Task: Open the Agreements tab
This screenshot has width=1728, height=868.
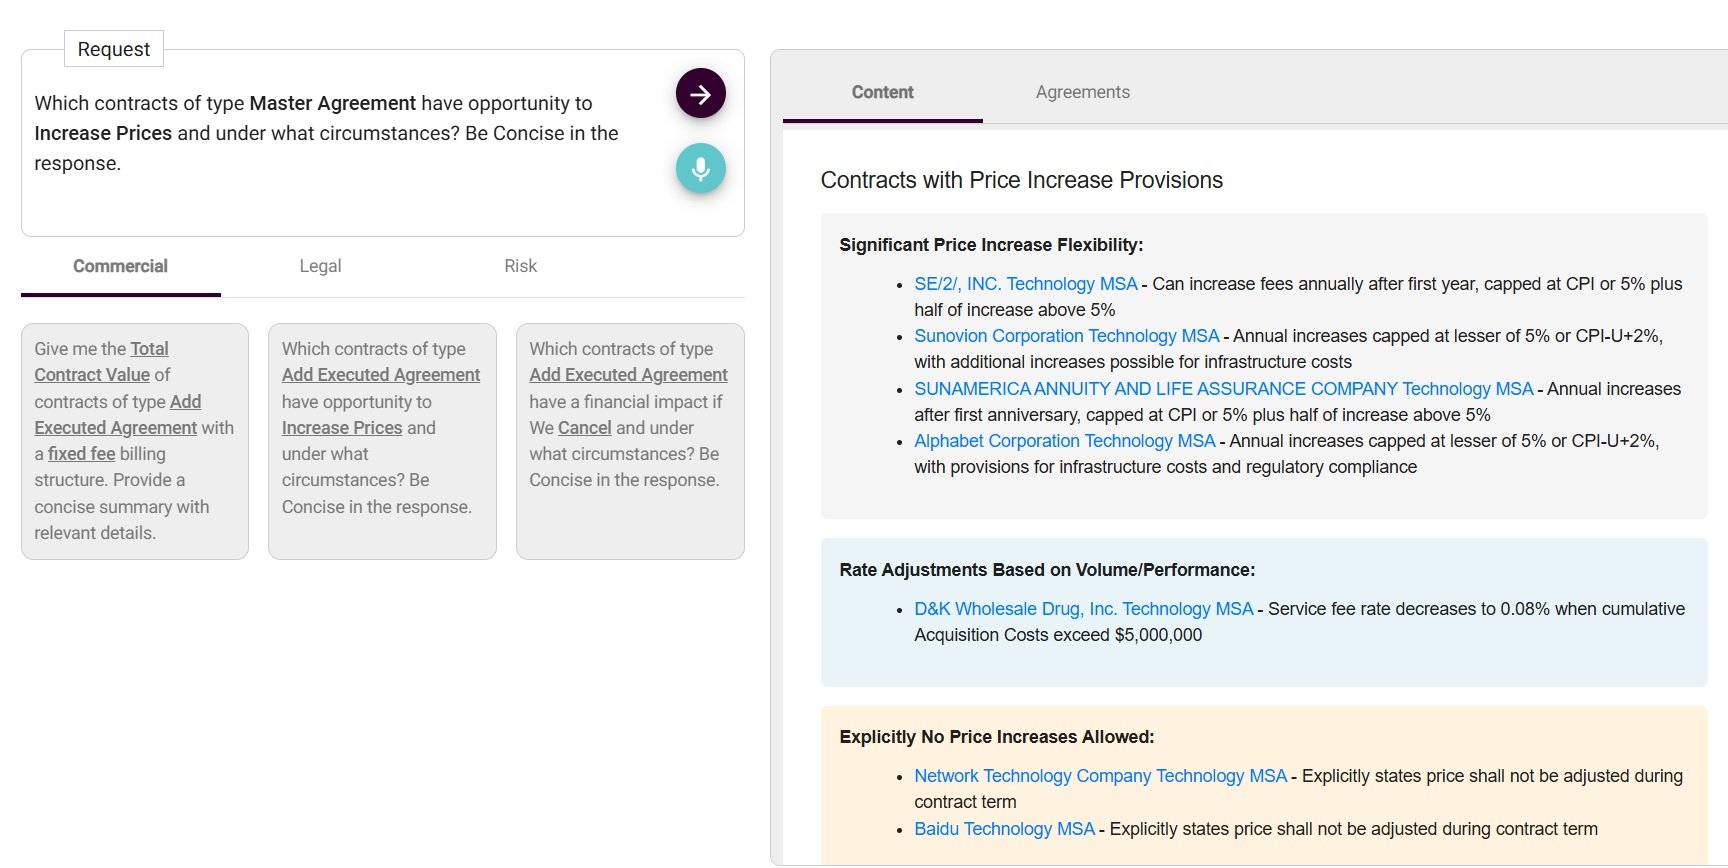Action: (x=1082, y=92)
